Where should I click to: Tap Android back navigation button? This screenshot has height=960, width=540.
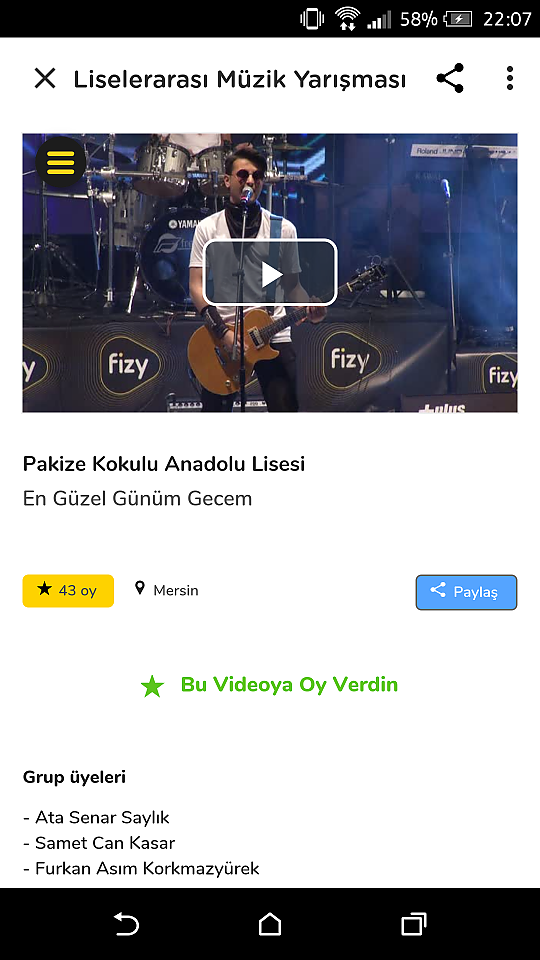click(126, 923)
